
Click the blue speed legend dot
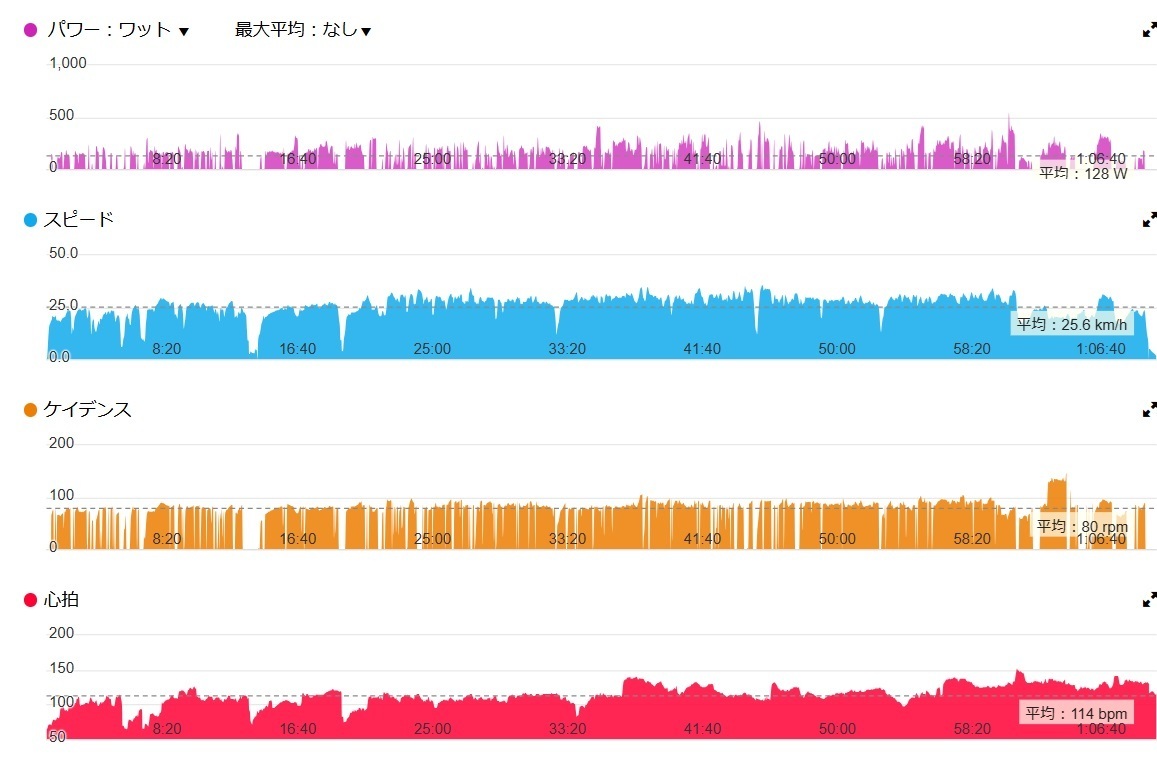point(30,220)
